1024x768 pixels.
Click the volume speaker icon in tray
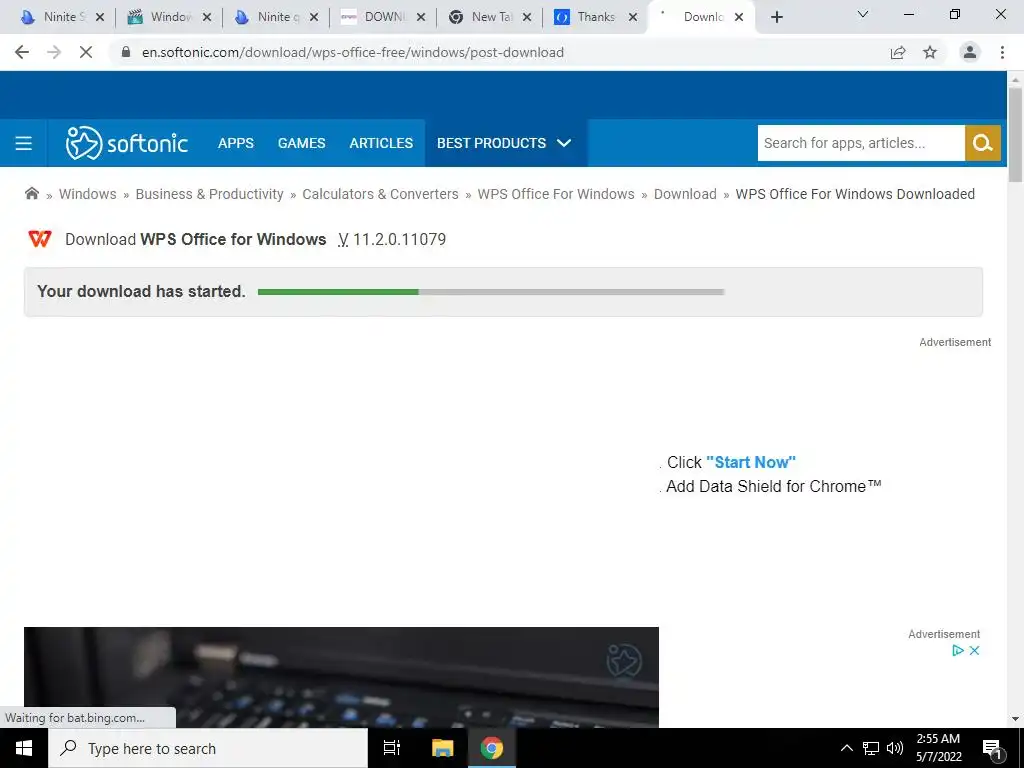(x=895, y=748)
